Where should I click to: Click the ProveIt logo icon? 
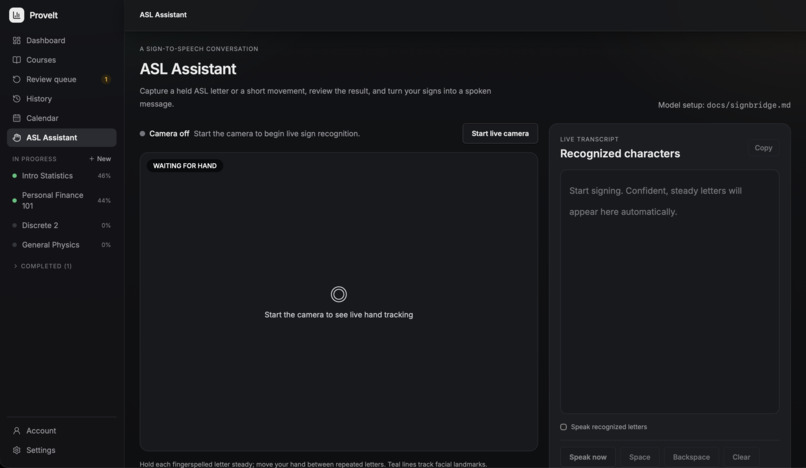(16, 15)
